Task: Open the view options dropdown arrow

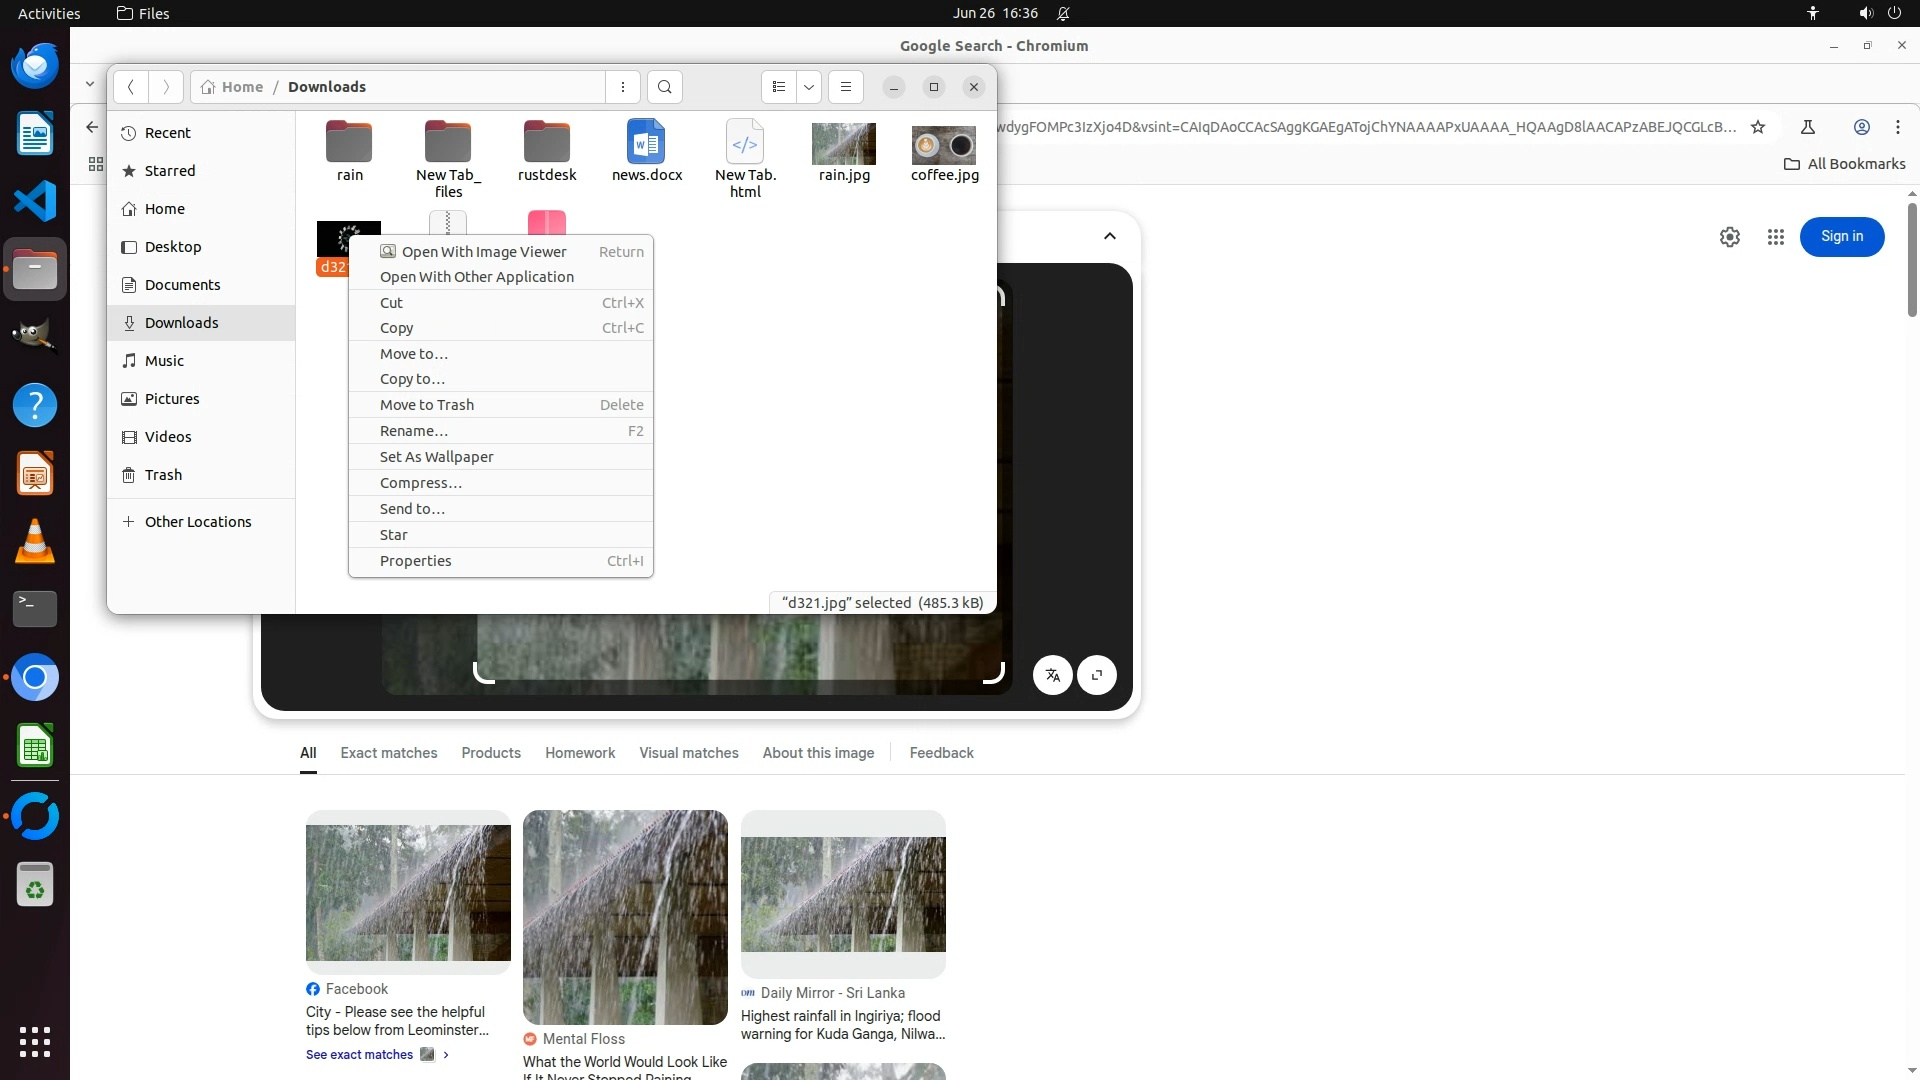Action: [x=809, y=87]
